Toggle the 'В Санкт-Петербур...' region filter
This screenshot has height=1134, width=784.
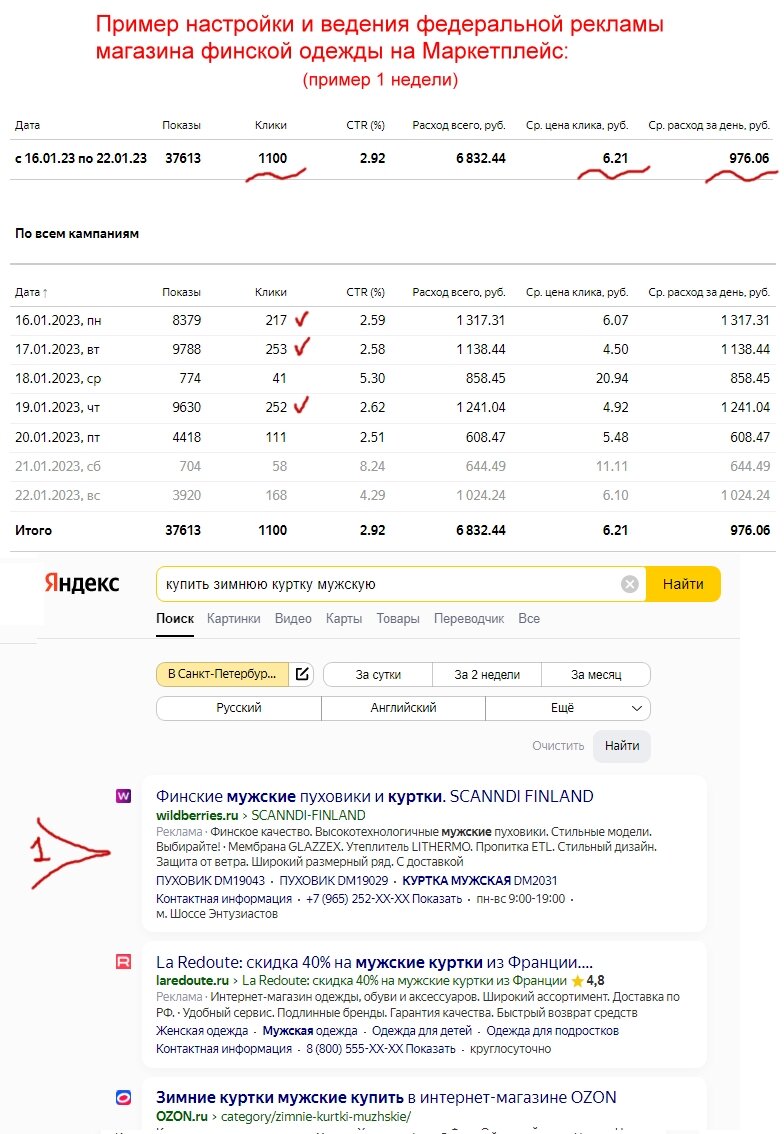[x=222, y=674]
